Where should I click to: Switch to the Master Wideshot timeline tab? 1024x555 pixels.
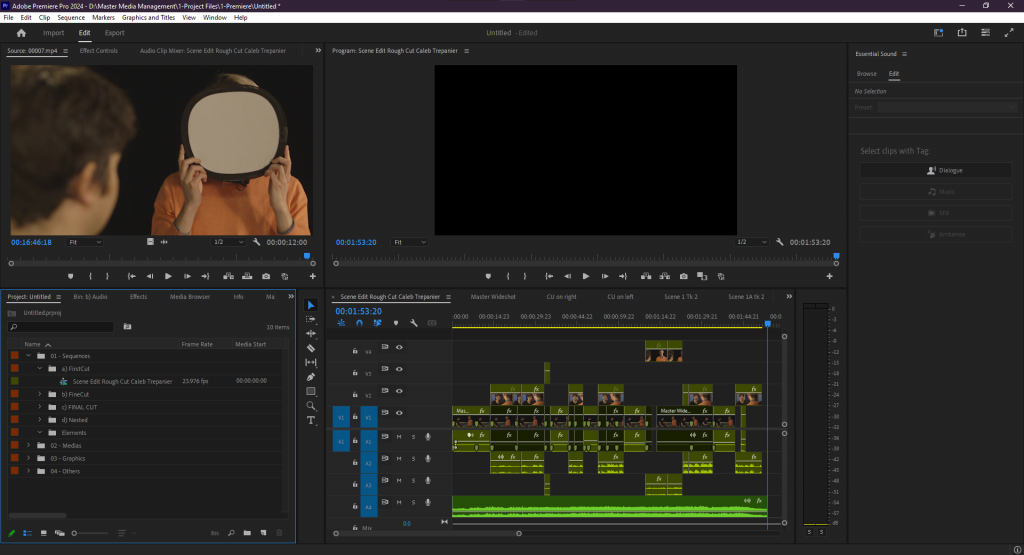[x=493, y=297]
